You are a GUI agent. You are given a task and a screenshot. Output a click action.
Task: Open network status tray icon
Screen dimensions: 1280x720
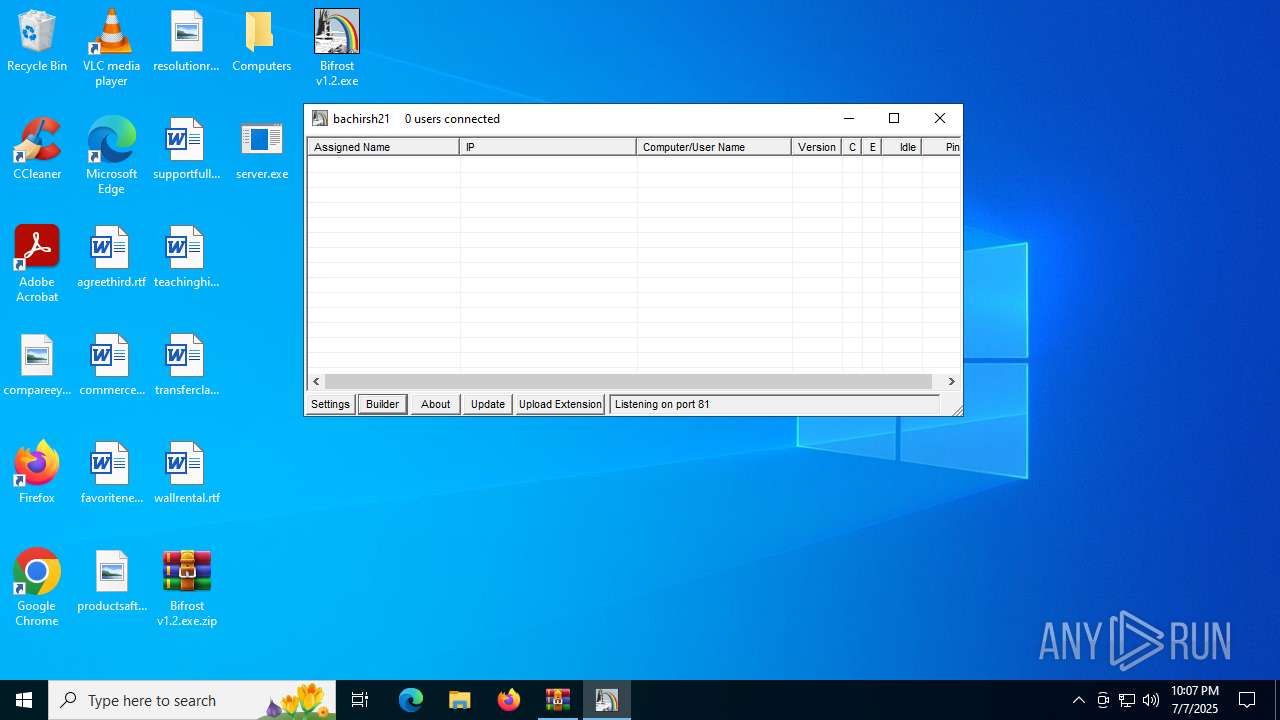1127,700
